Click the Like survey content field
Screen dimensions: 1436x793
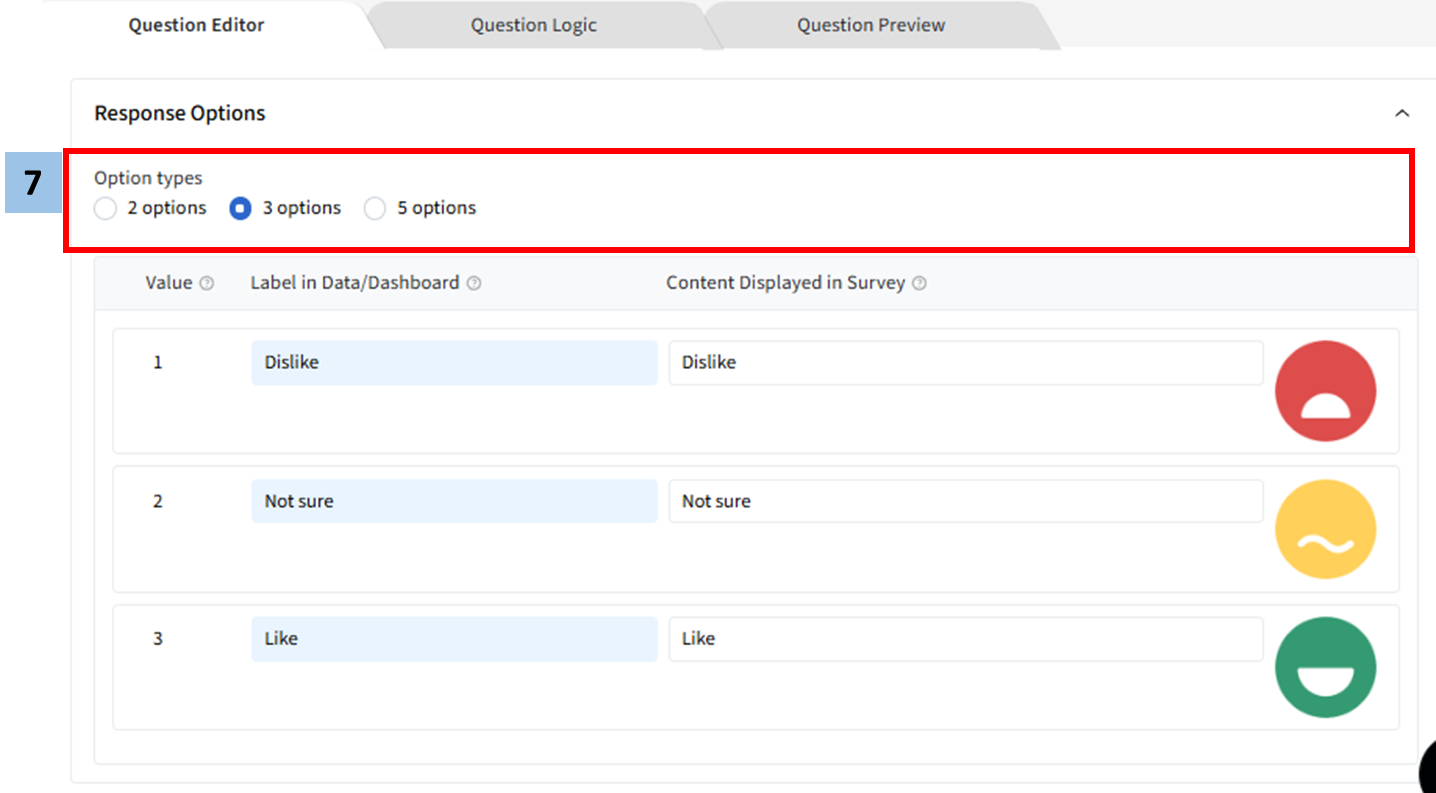(x=965, y=639)
